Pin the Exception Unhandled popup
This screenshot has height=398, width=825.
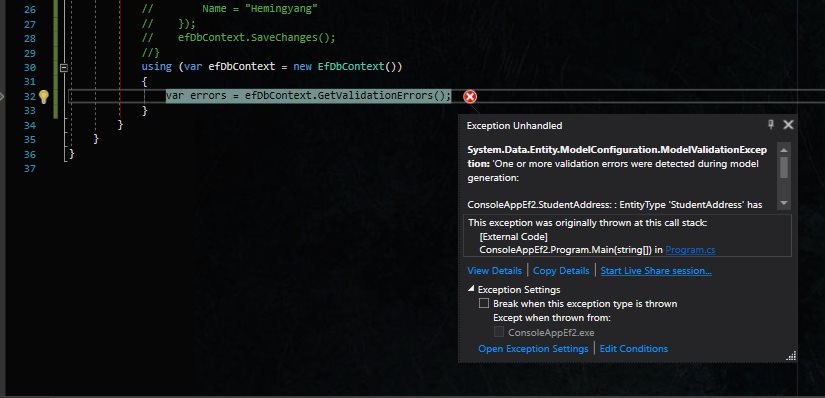[771, 125]
